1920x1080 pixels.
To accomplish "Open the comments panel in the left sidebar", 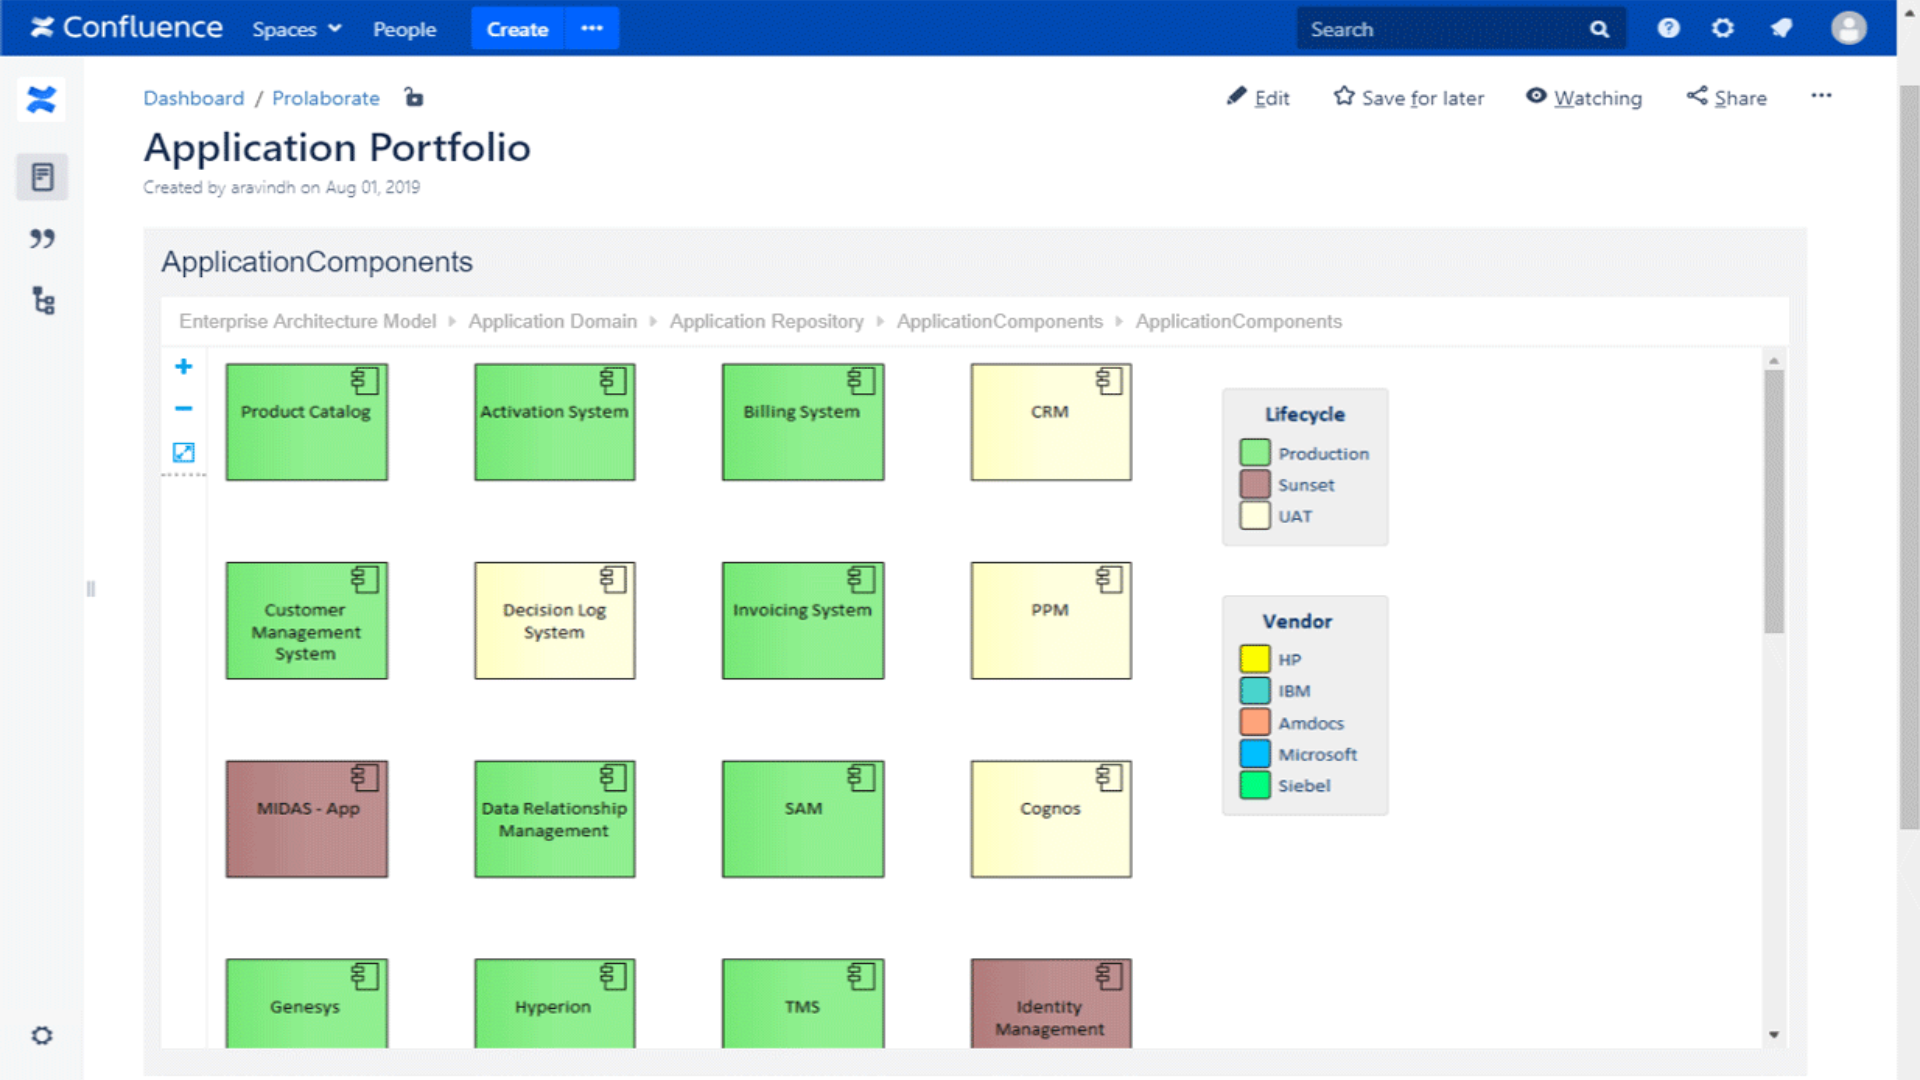I will 41,239.
